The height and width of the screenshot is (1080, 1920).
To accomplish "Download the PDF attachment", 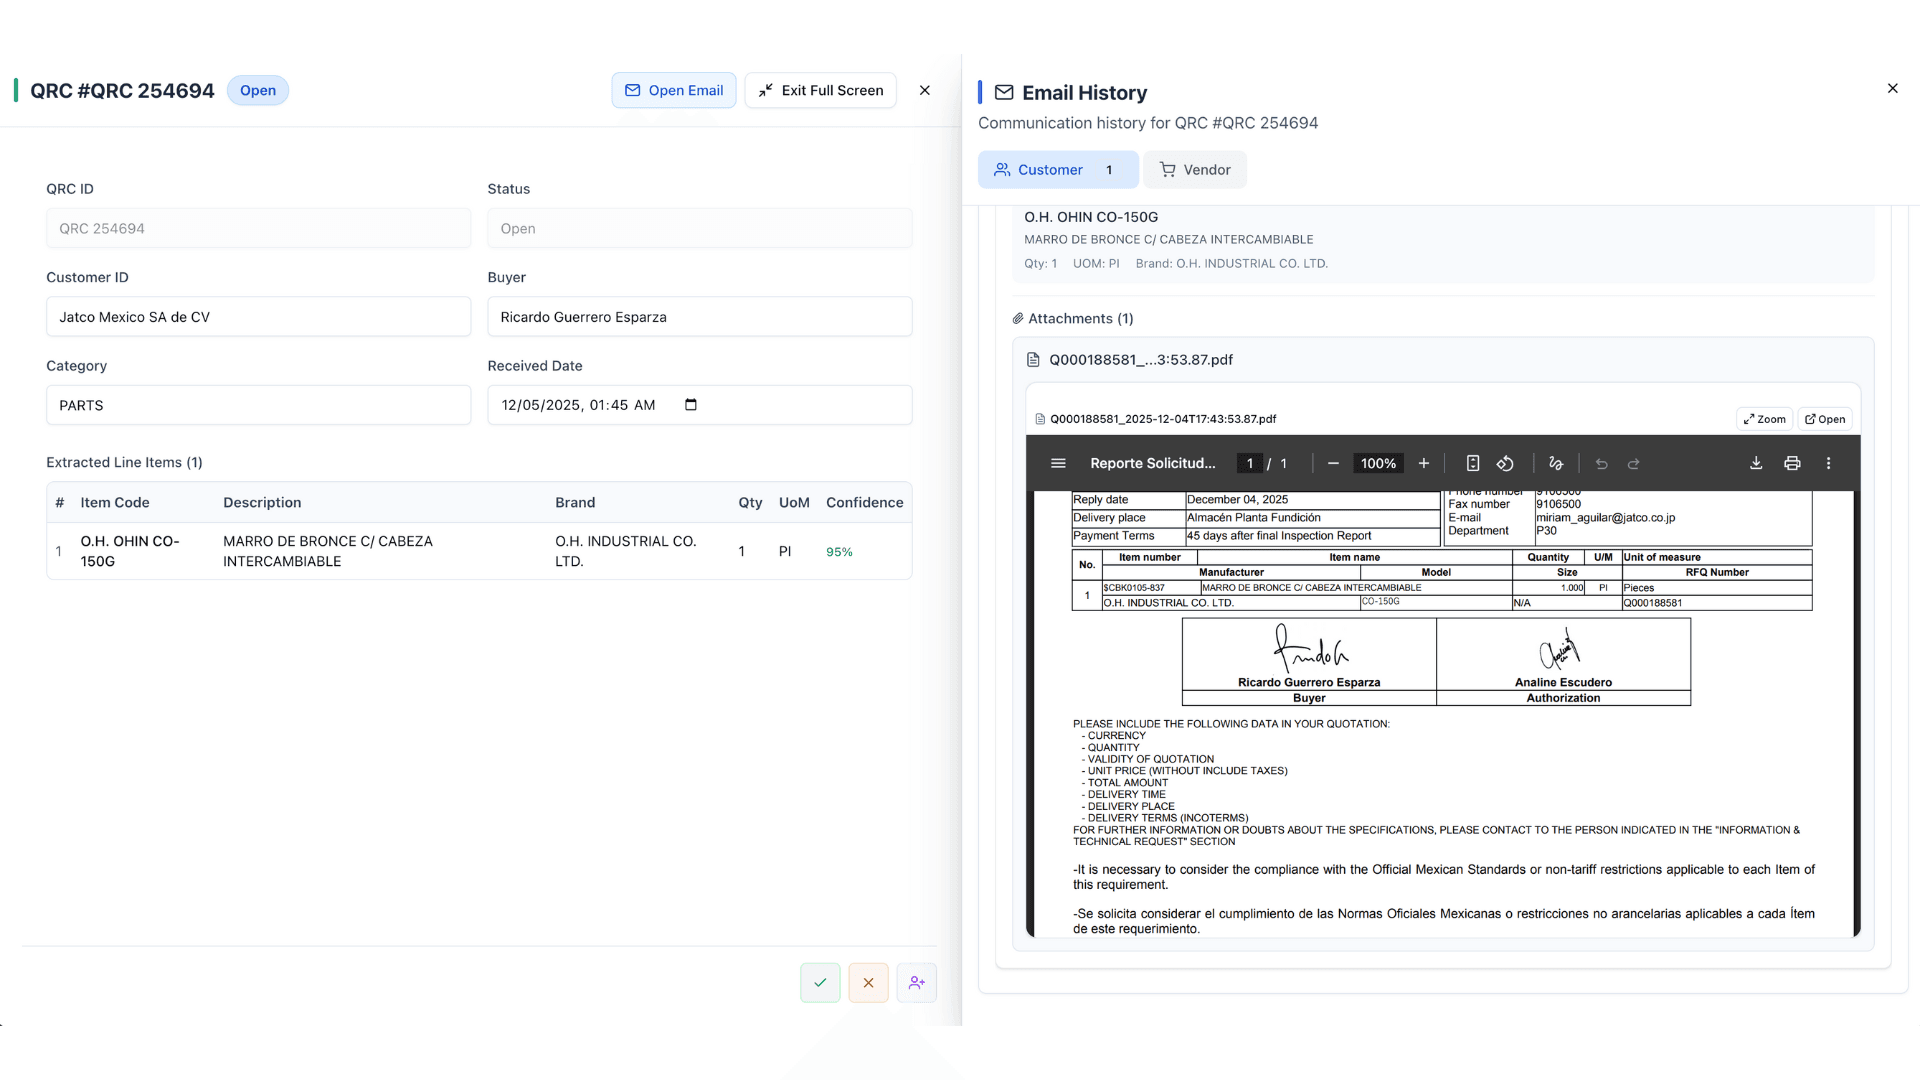I will tap(1757, 463).
